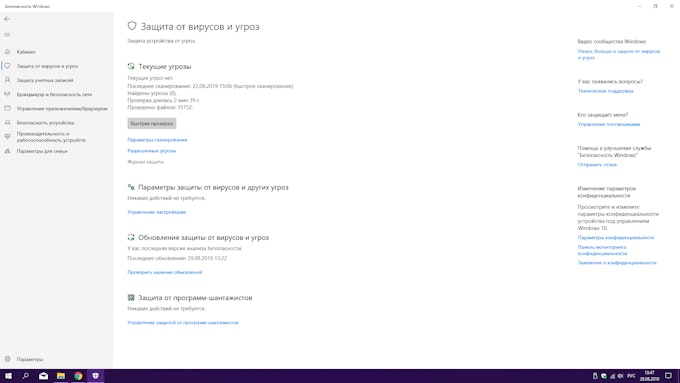
Task: Open Заявление о конфиденциальности link
Action: pos(617,263)
